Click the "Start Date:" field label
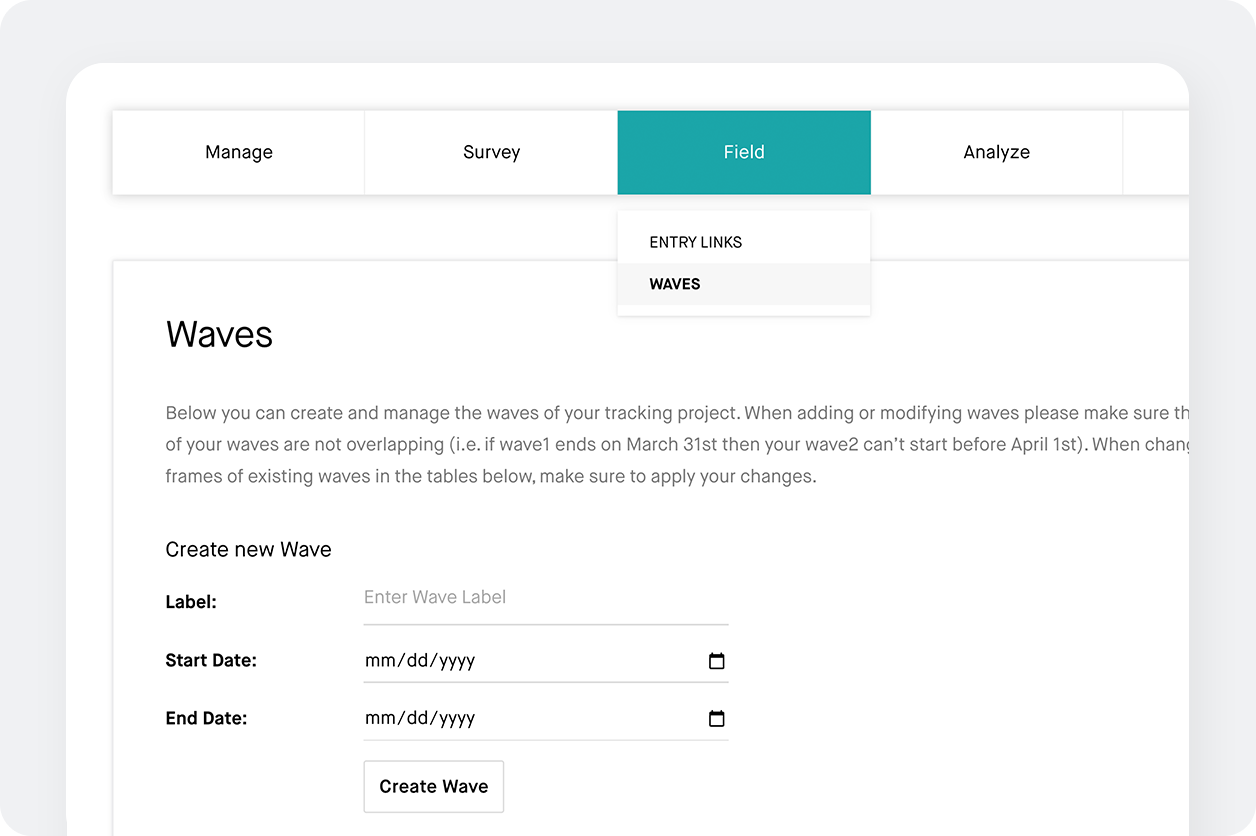The height and width of the screenshot is (836, 1256). click(211, 660)
